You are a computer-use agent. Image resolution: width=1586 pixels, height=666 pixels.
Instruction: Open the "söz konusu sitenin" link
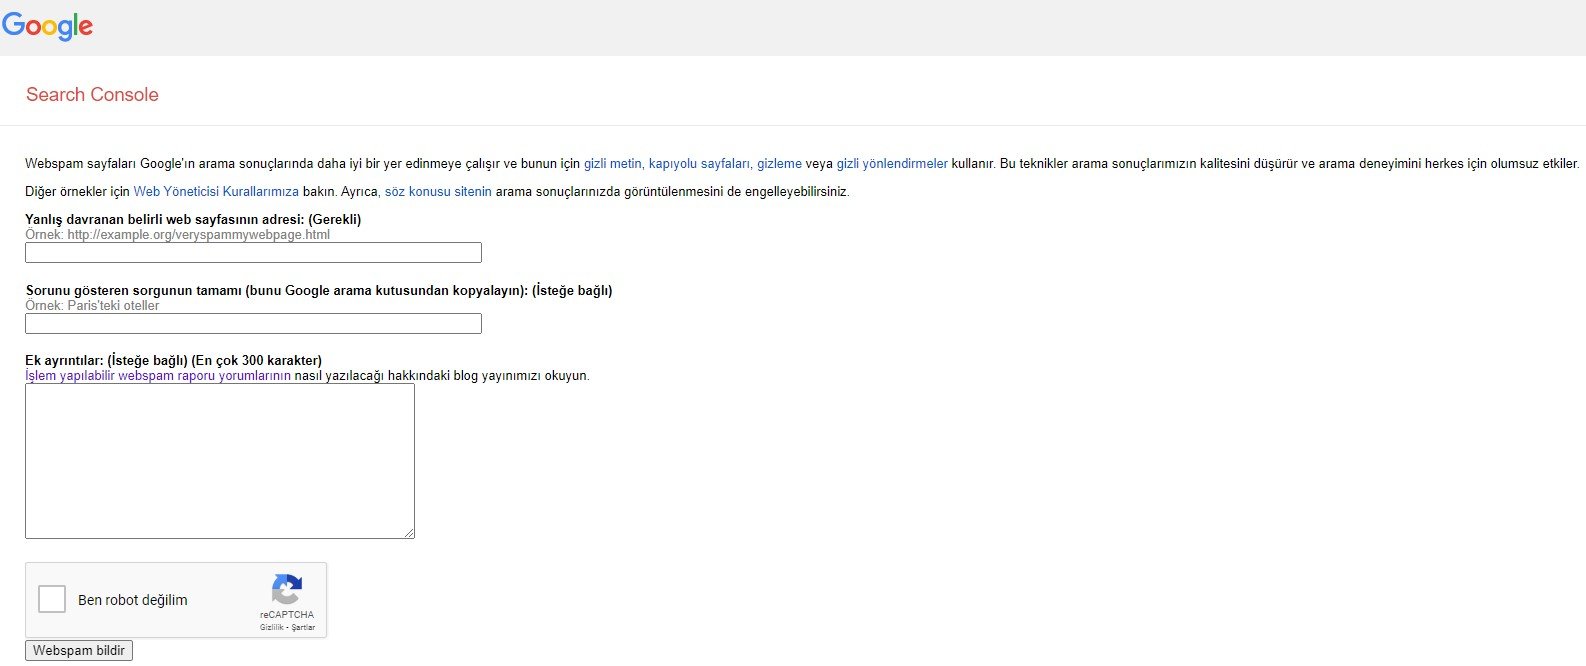pos(438,191)
